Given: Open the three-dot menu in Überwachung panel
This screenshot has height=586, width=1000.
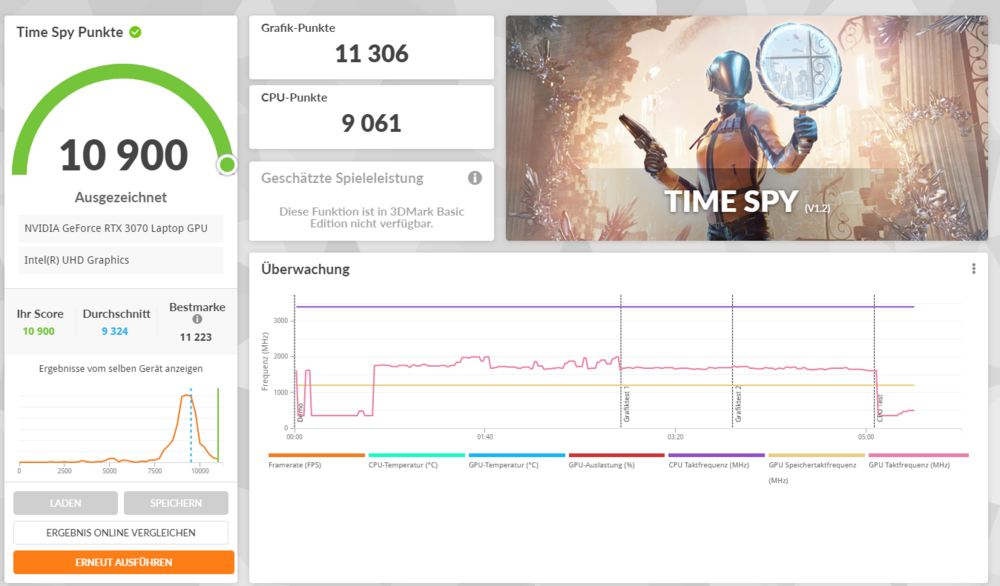Looking at the screenshot, I should point(973,269).
